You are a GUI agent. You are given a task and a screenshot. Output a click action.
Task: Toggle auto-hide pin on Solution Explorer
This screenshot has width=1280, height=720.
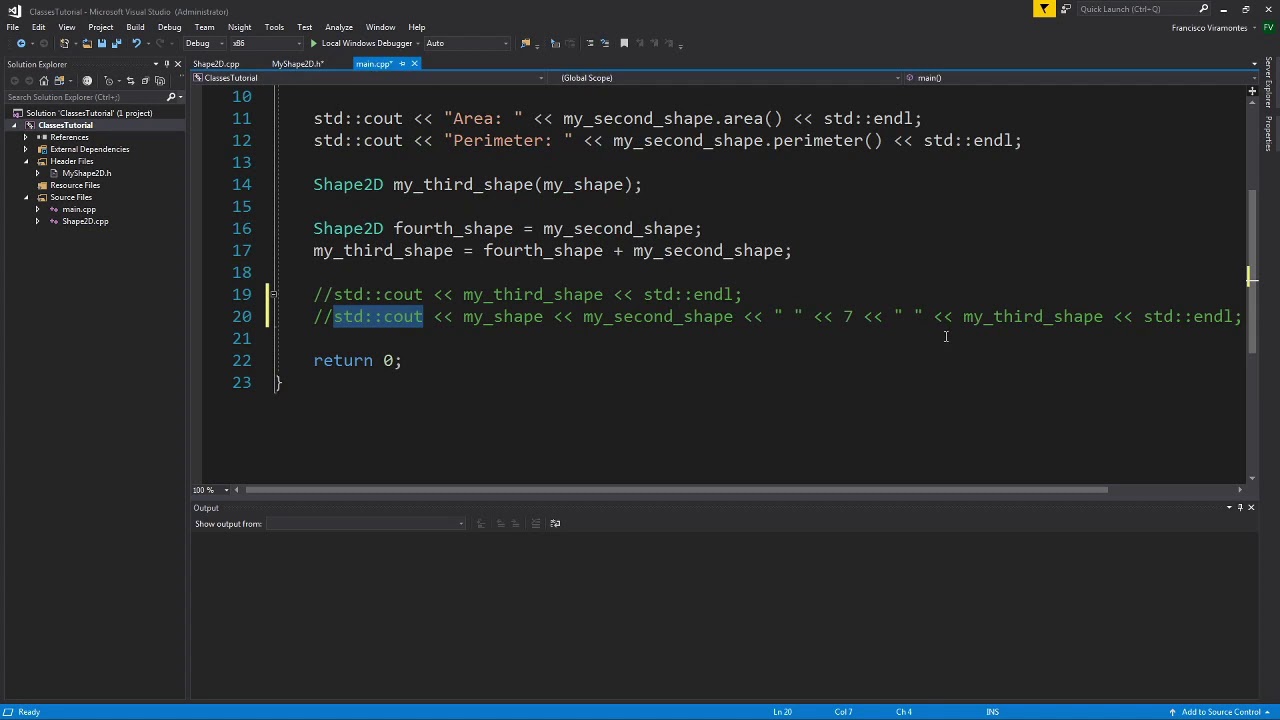167,64
